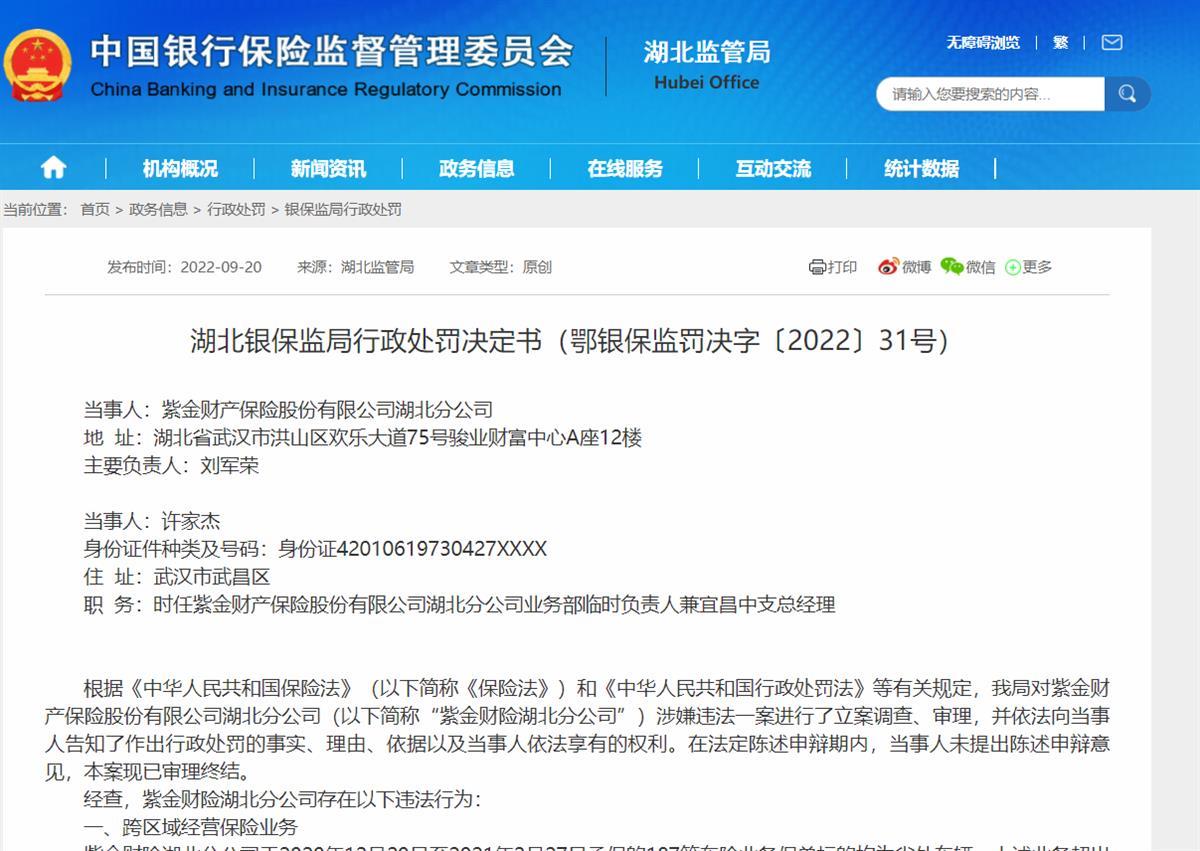Click the home icon in navigation bar
Screen dimensions: 1200x851
[53, 168]
